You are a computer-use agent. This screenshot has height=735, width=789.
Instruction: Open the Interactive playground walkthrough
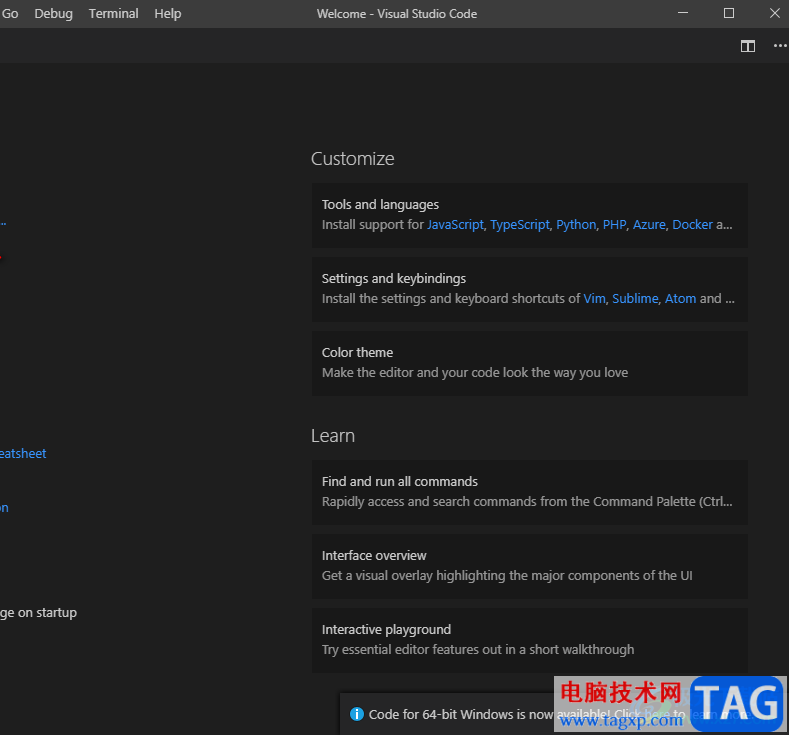coord(529,640)
